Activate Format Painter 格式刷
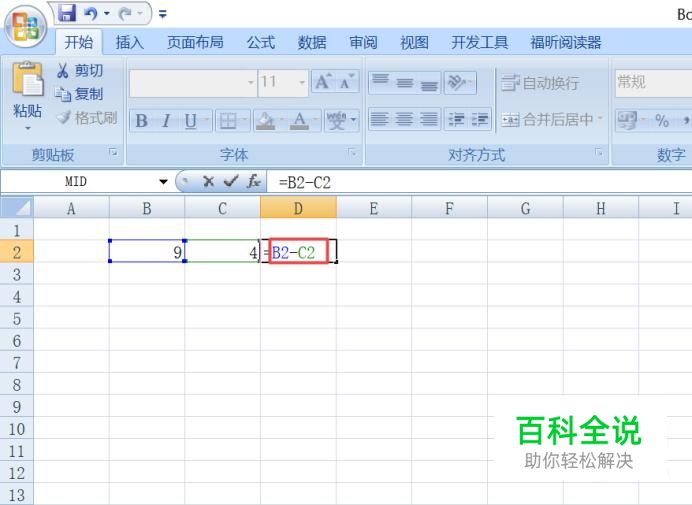692x505 pixels. pos(87,117)
